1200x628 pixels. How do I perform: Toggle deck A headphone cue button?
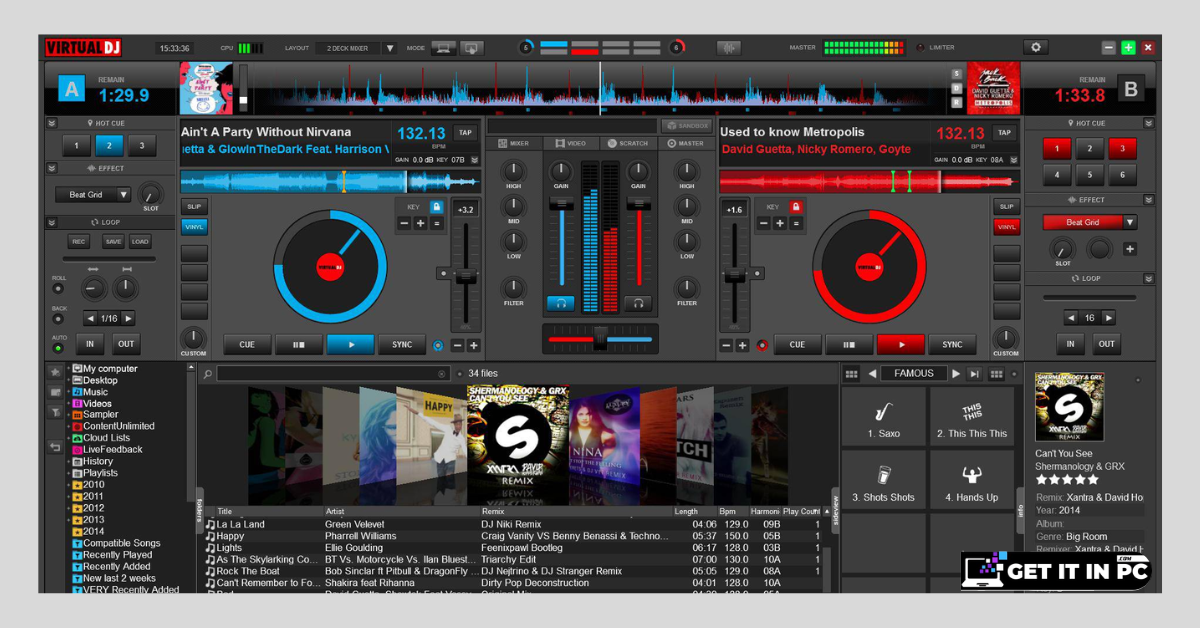tap(560, 302)
